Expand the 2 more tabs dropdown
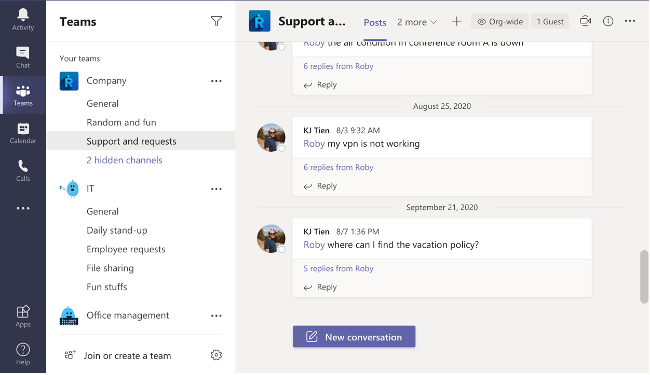Image resolution: width=650 pixels, height=375 pixels. pos(417,22)
